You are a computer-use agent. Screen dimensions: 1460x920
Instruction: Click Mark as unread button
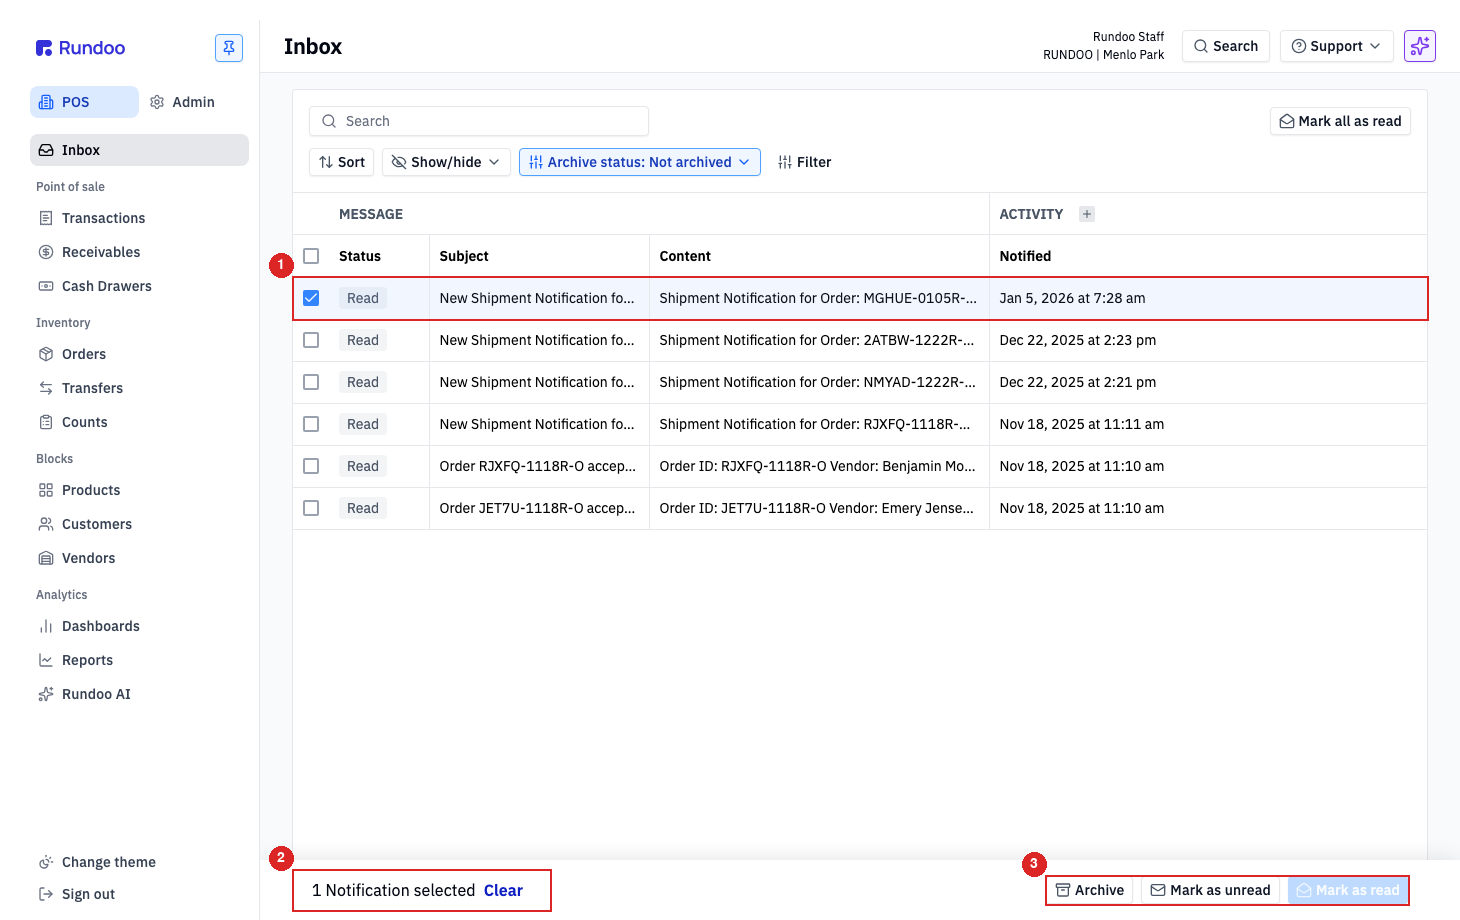click(x=1210, y=890)
